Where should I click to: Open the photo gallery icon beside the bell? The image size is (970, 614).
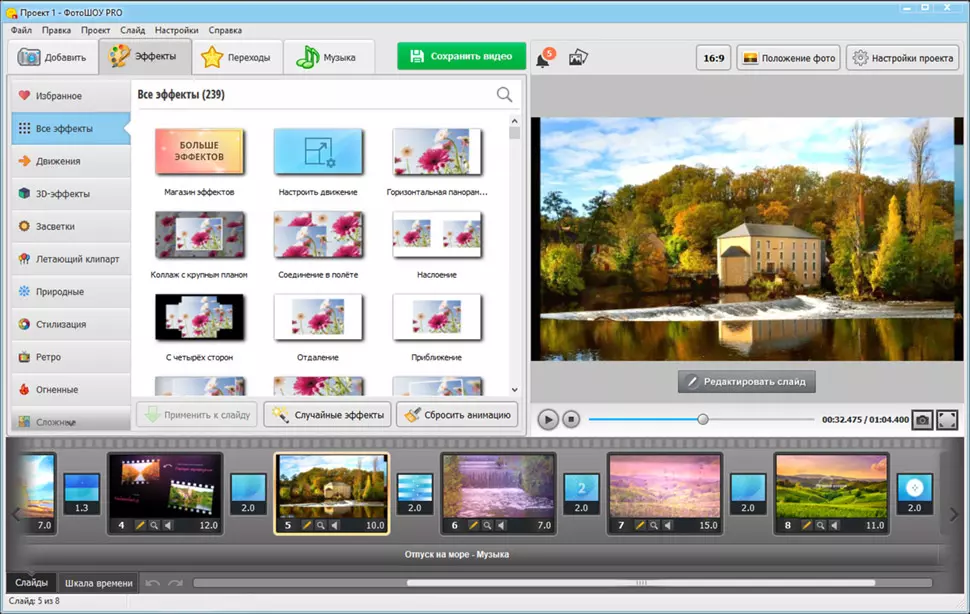coord(577,58)
